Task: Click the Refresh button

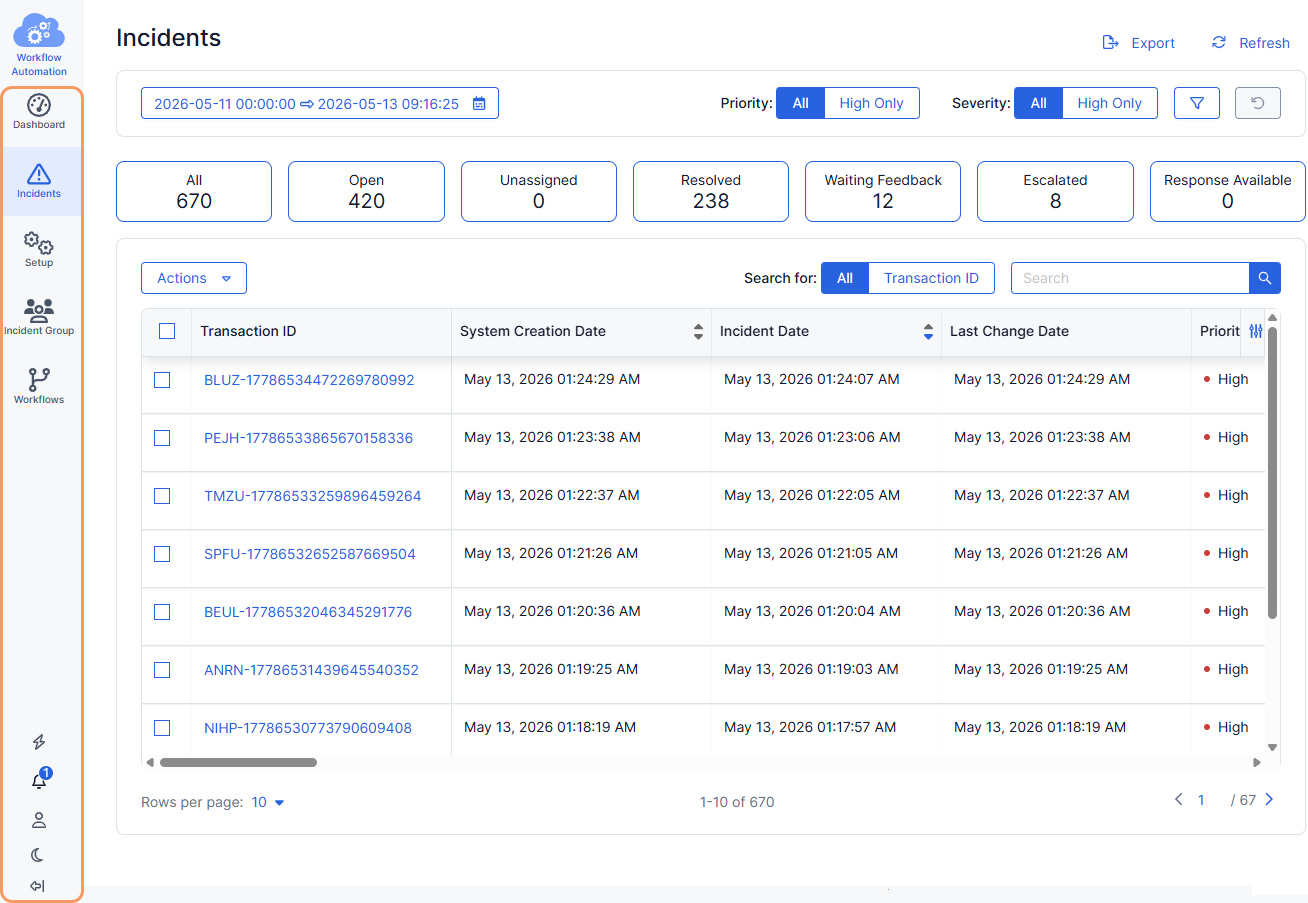Action: pos(1250,43)
